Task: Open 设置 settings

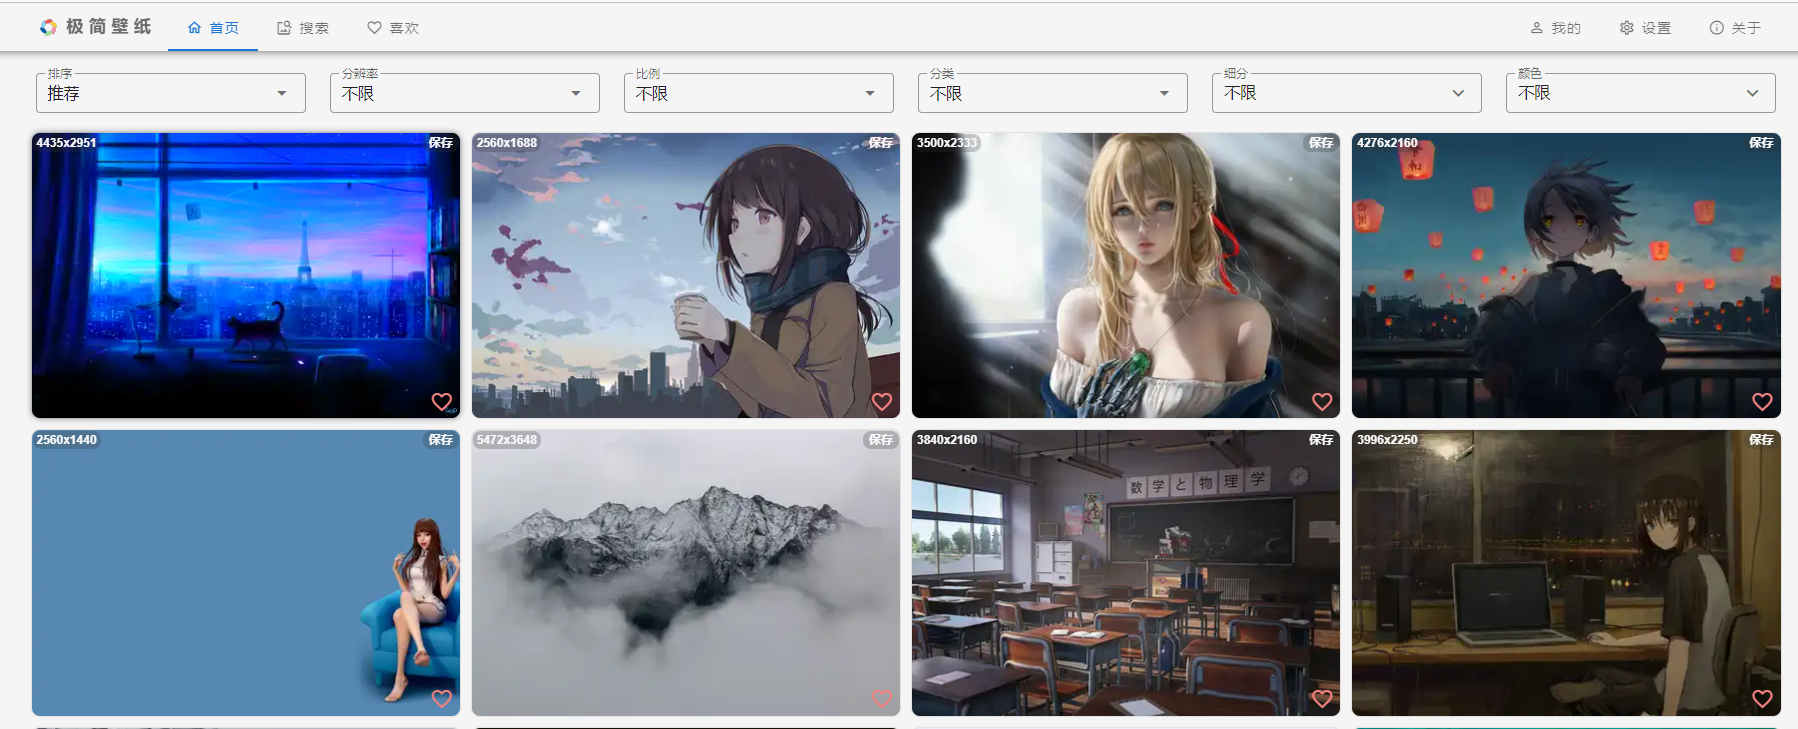Action: [x=1645, y=28]
